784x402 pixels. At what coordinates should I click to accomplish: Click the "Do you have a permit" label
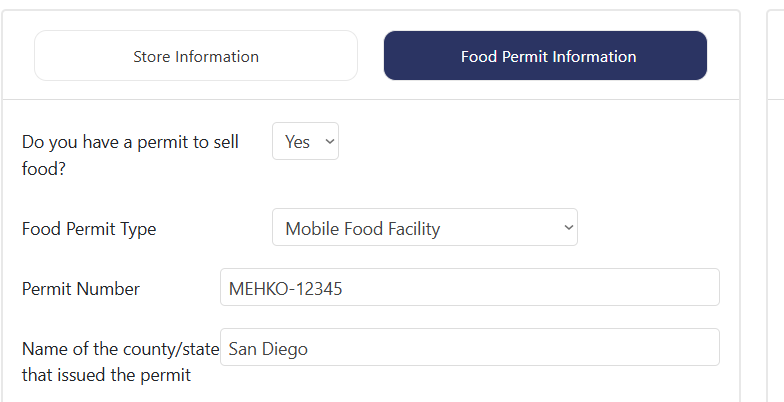pyautogui.click(x=130, y=142)
